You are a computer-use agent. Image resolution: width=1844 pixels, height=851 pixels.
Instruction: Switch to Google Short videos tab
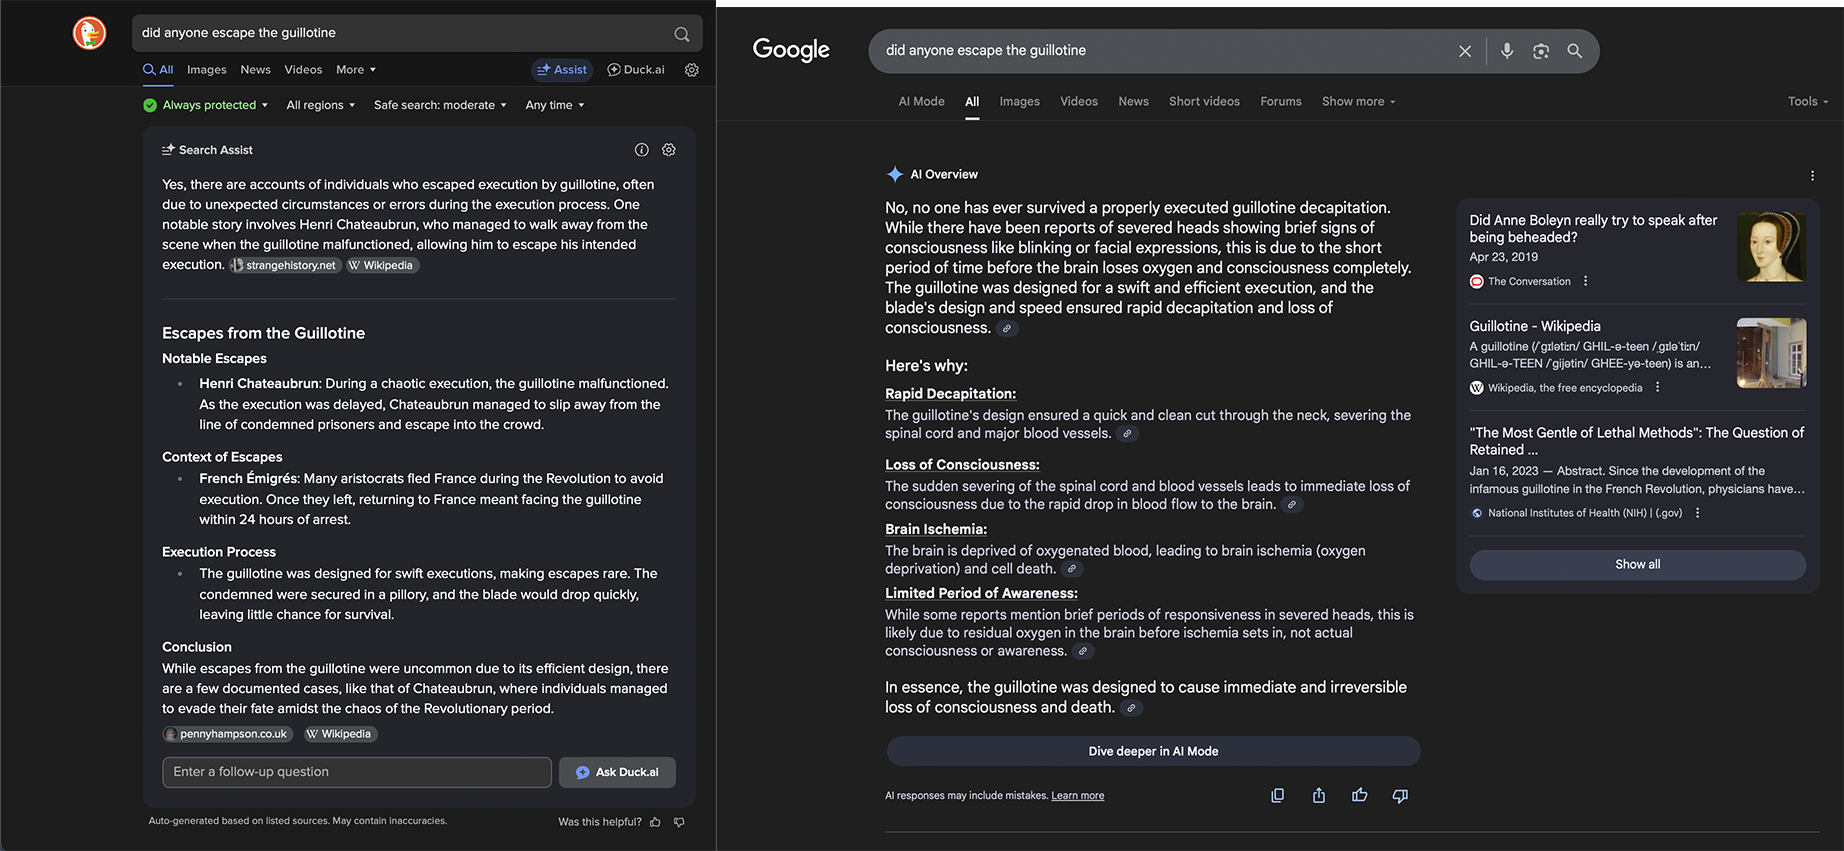point(1204,102)
